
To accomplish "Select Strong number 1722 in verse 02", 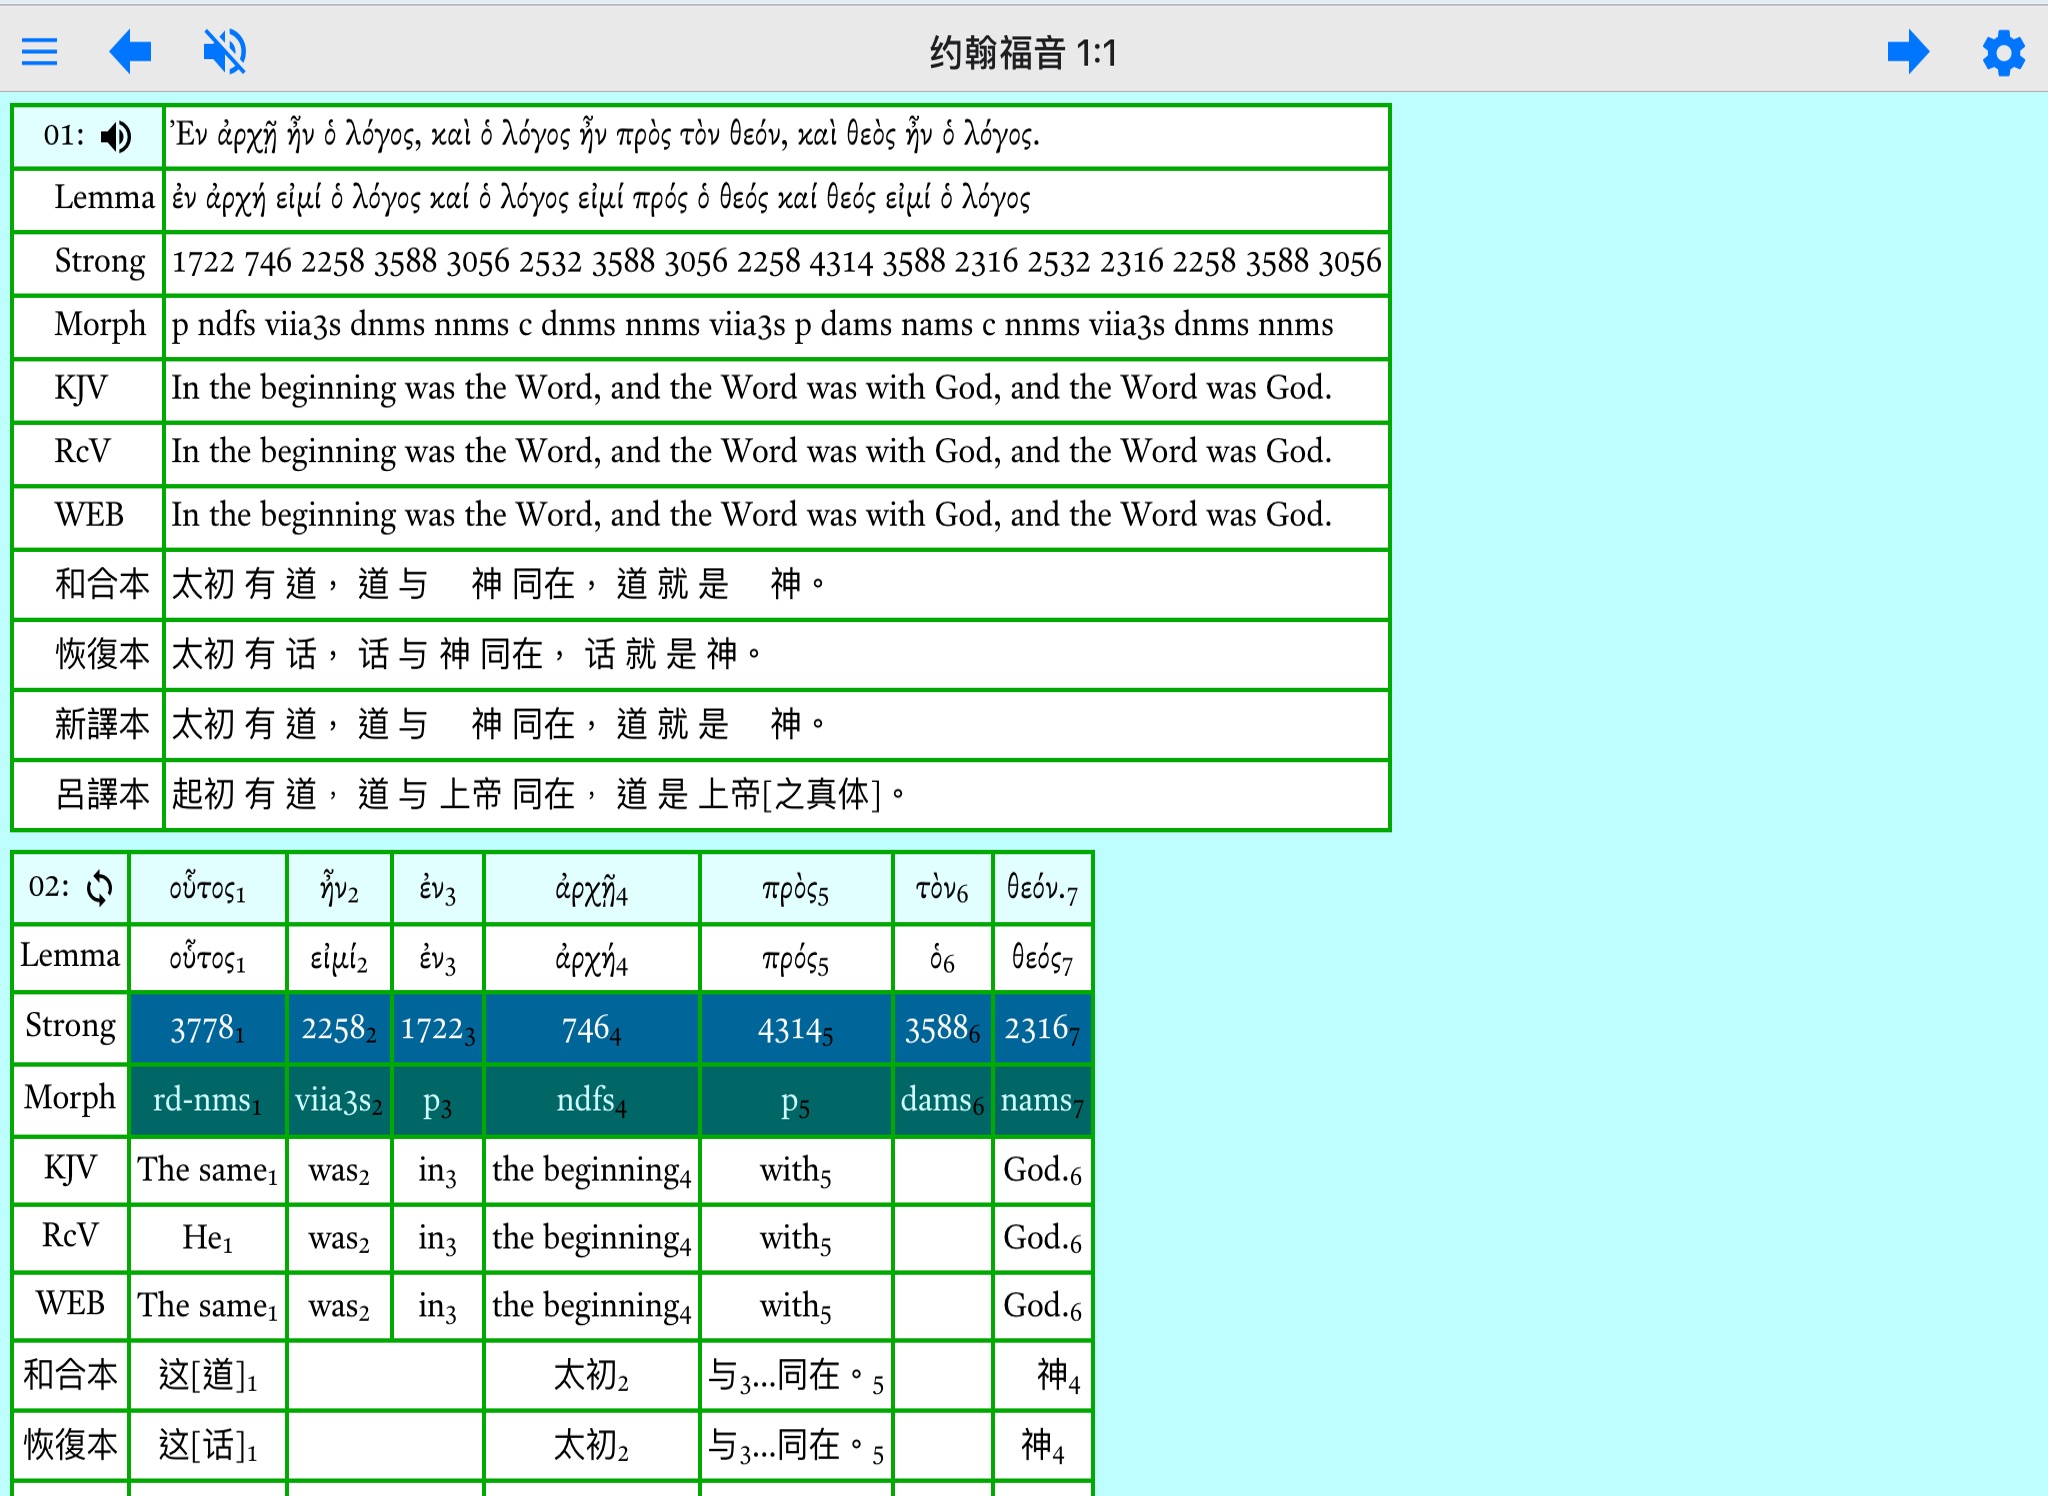I will click(437, 1028).
